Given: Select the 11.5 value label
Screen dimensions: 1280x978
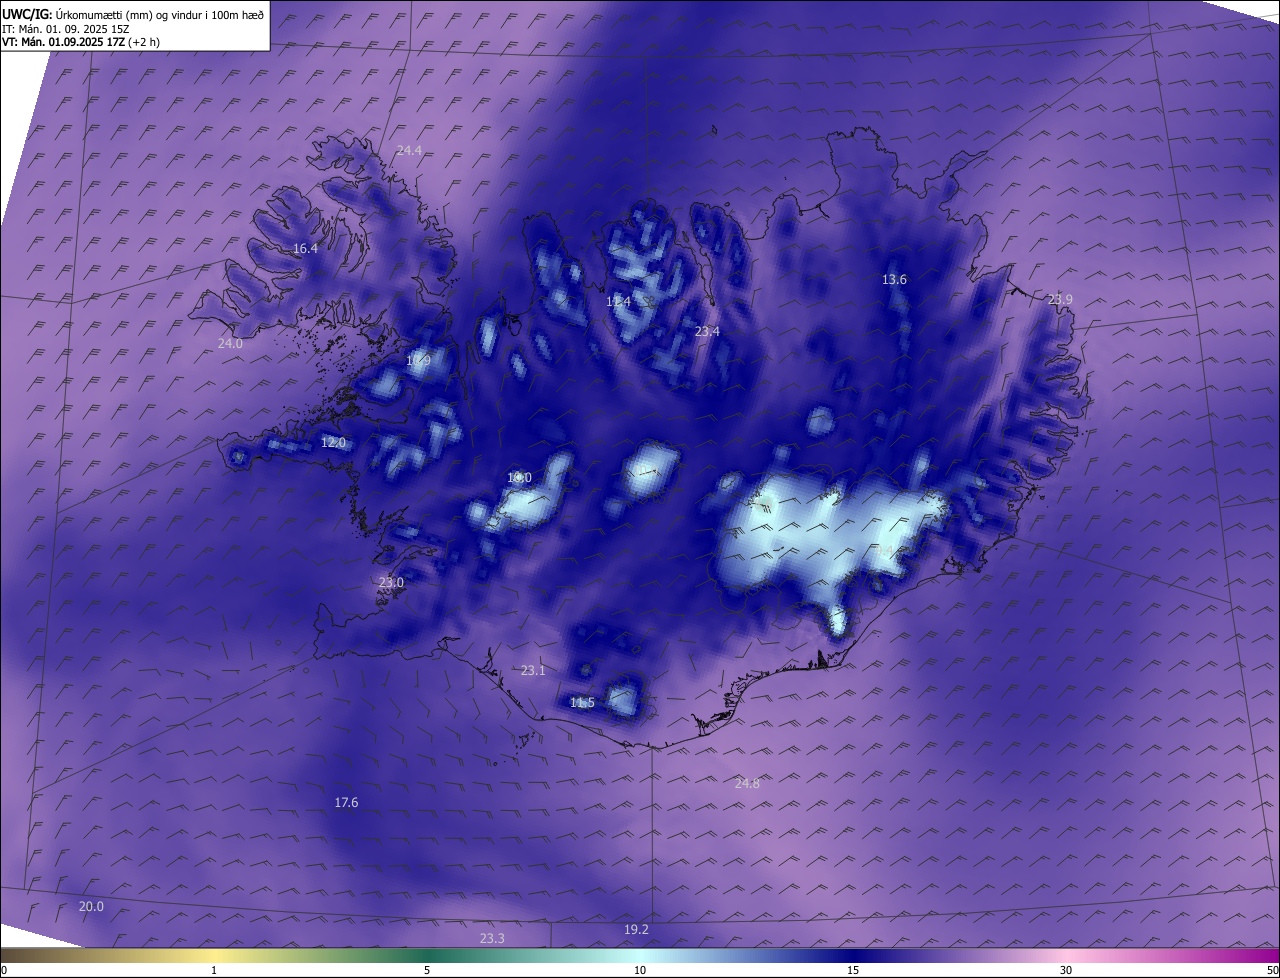Looking at the screenshot, I should tap(582, 703).
